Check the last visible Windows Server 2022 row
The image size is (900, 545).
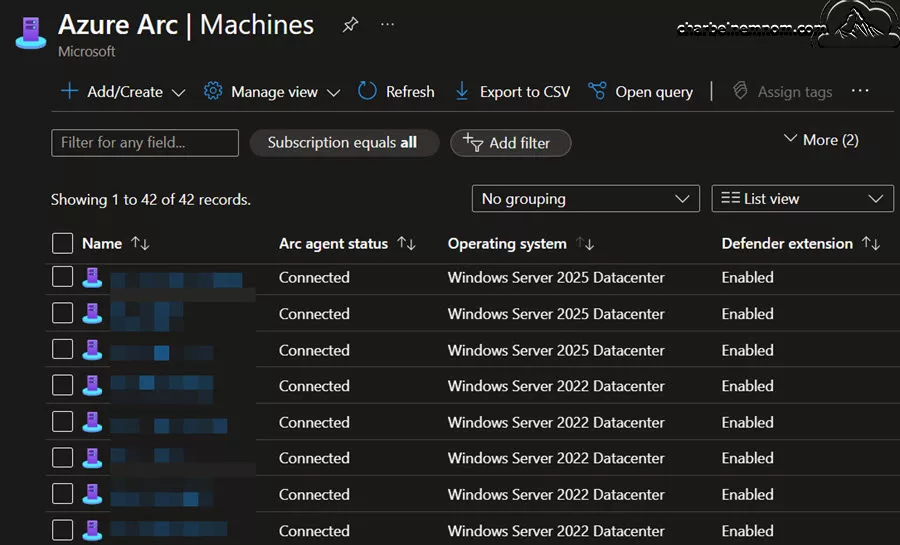[62, 530]
